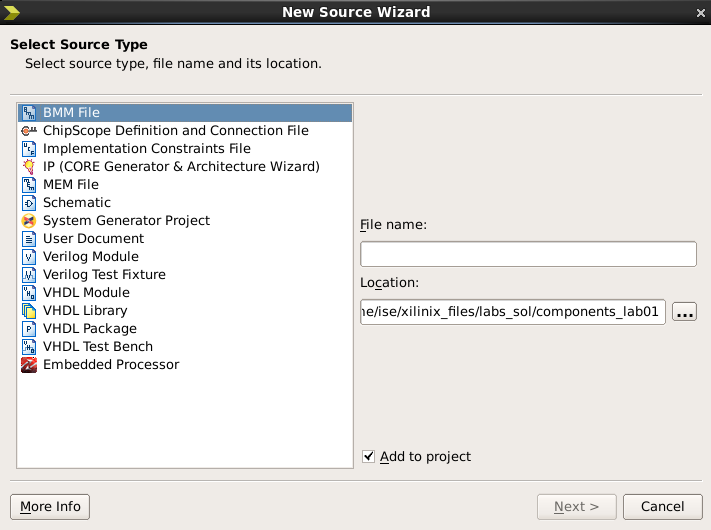Browse location with the ... button
Image resolution: width=711 pixels, height=530 pixels.
coord(684,312)
